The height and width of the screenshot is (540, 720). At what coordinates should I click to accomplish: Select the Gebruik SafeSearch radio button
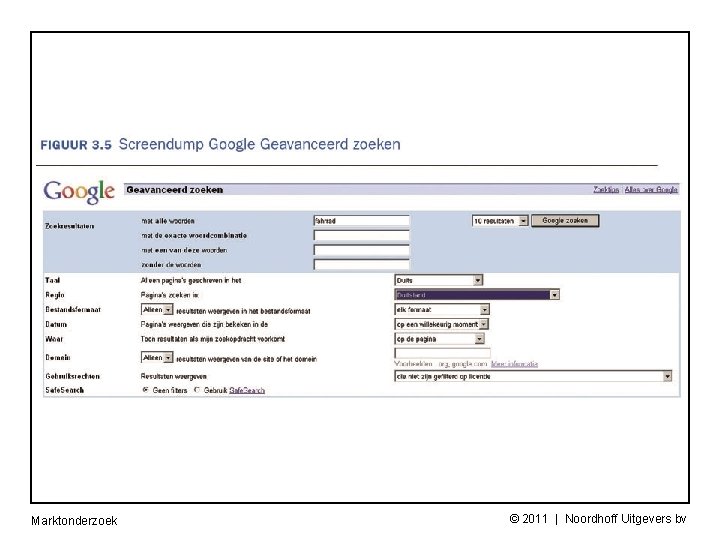pyautogui.click(x=197, y=390)
